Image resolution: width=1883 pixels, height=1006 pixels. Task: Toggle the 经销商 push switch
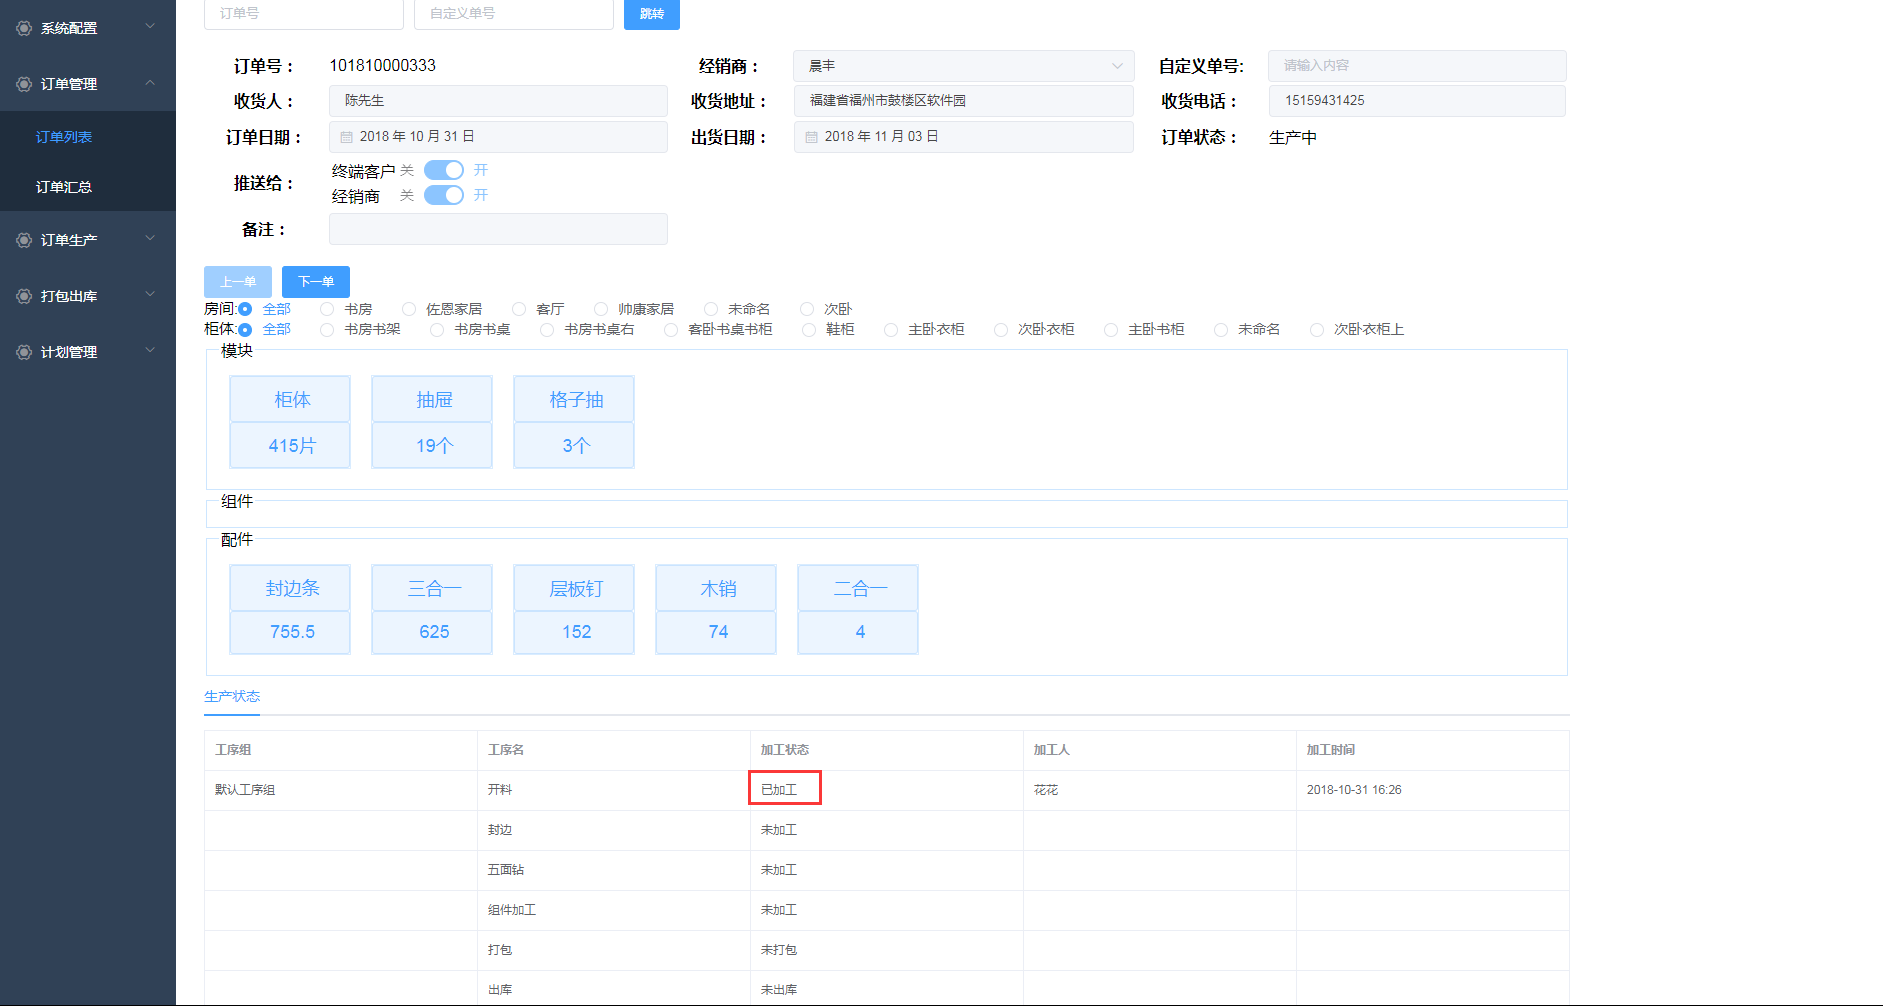coord(444,195)
